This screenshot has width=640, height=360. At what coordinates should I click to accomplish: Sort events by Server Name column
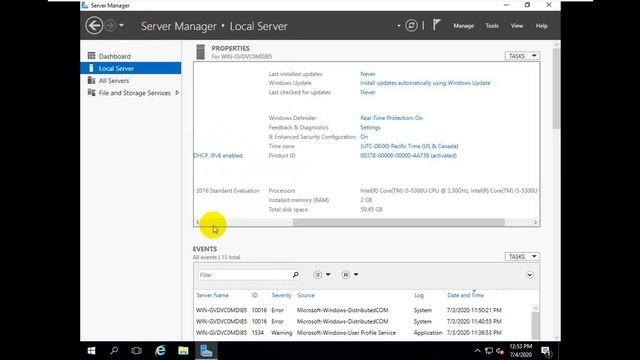coord(212,295)
